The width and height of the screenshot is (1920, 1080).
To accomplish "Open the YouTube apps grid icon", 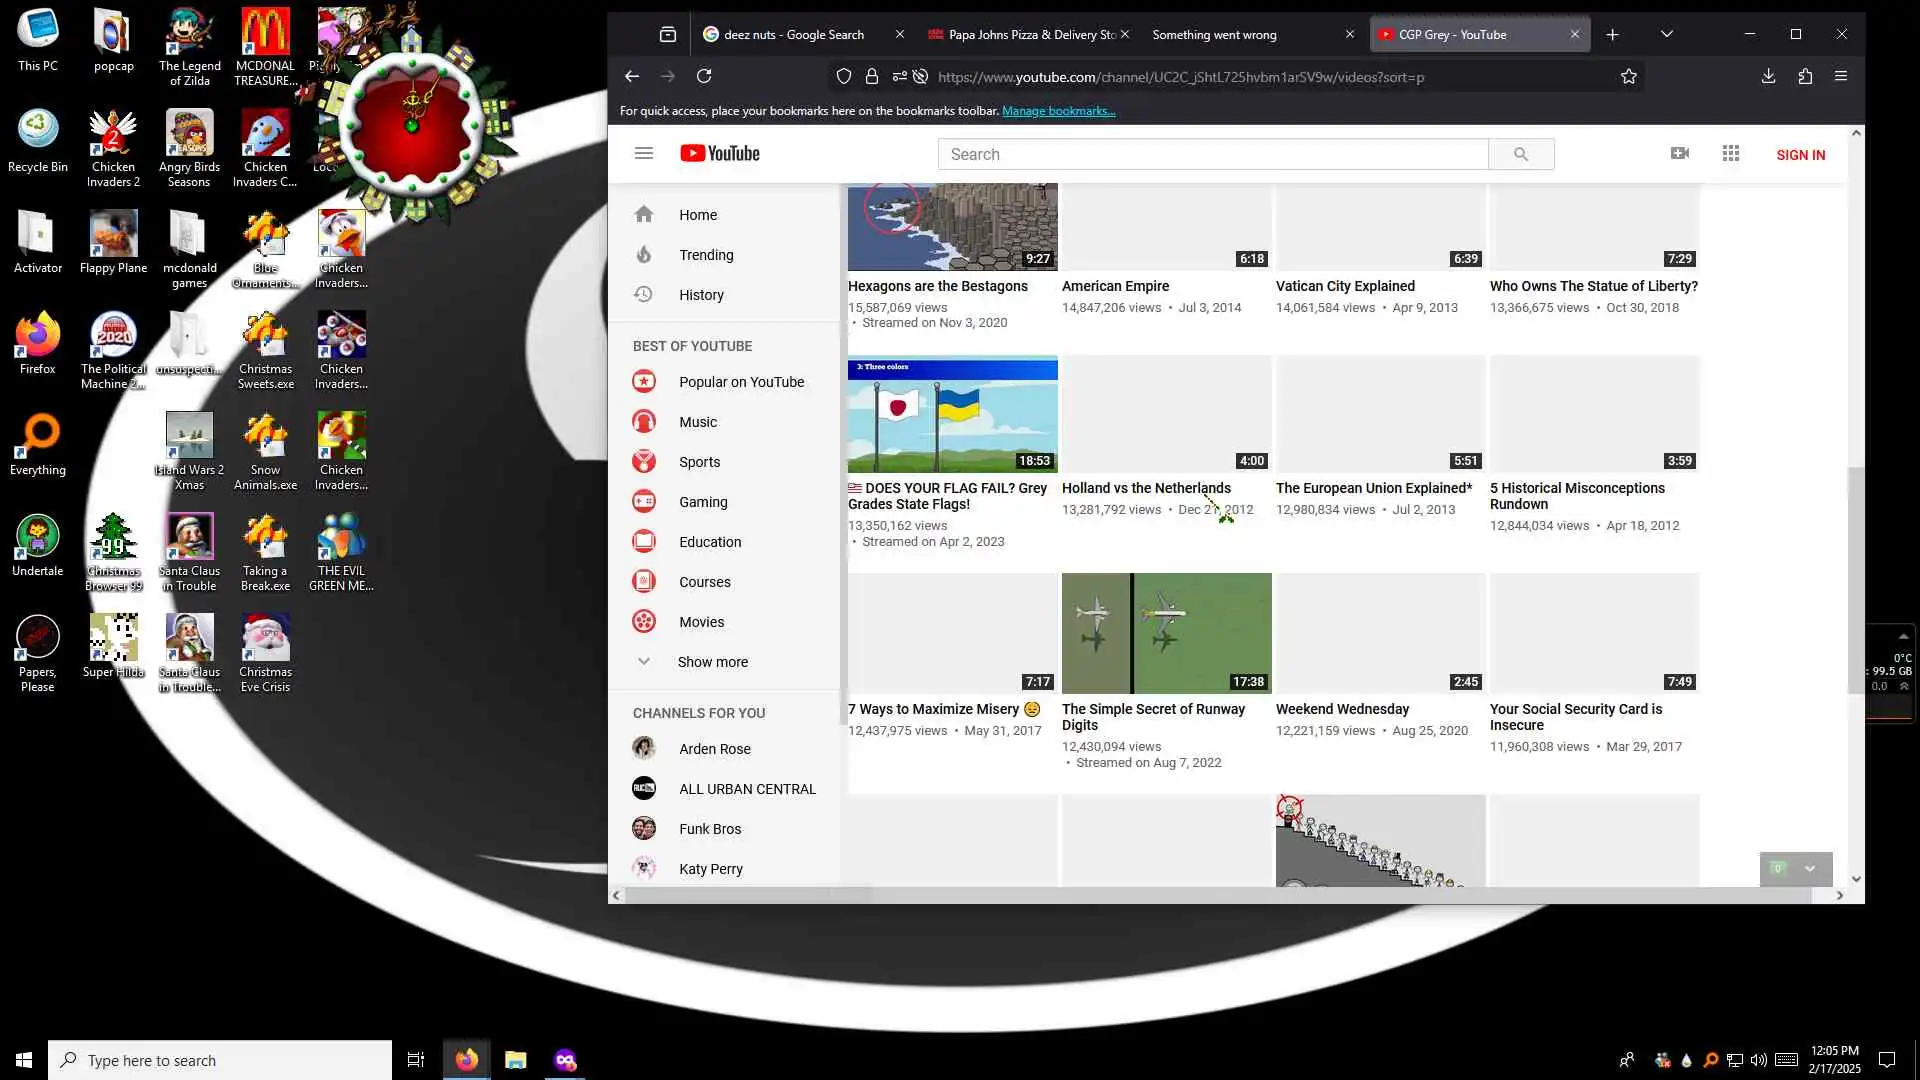I will point(1731,153).
